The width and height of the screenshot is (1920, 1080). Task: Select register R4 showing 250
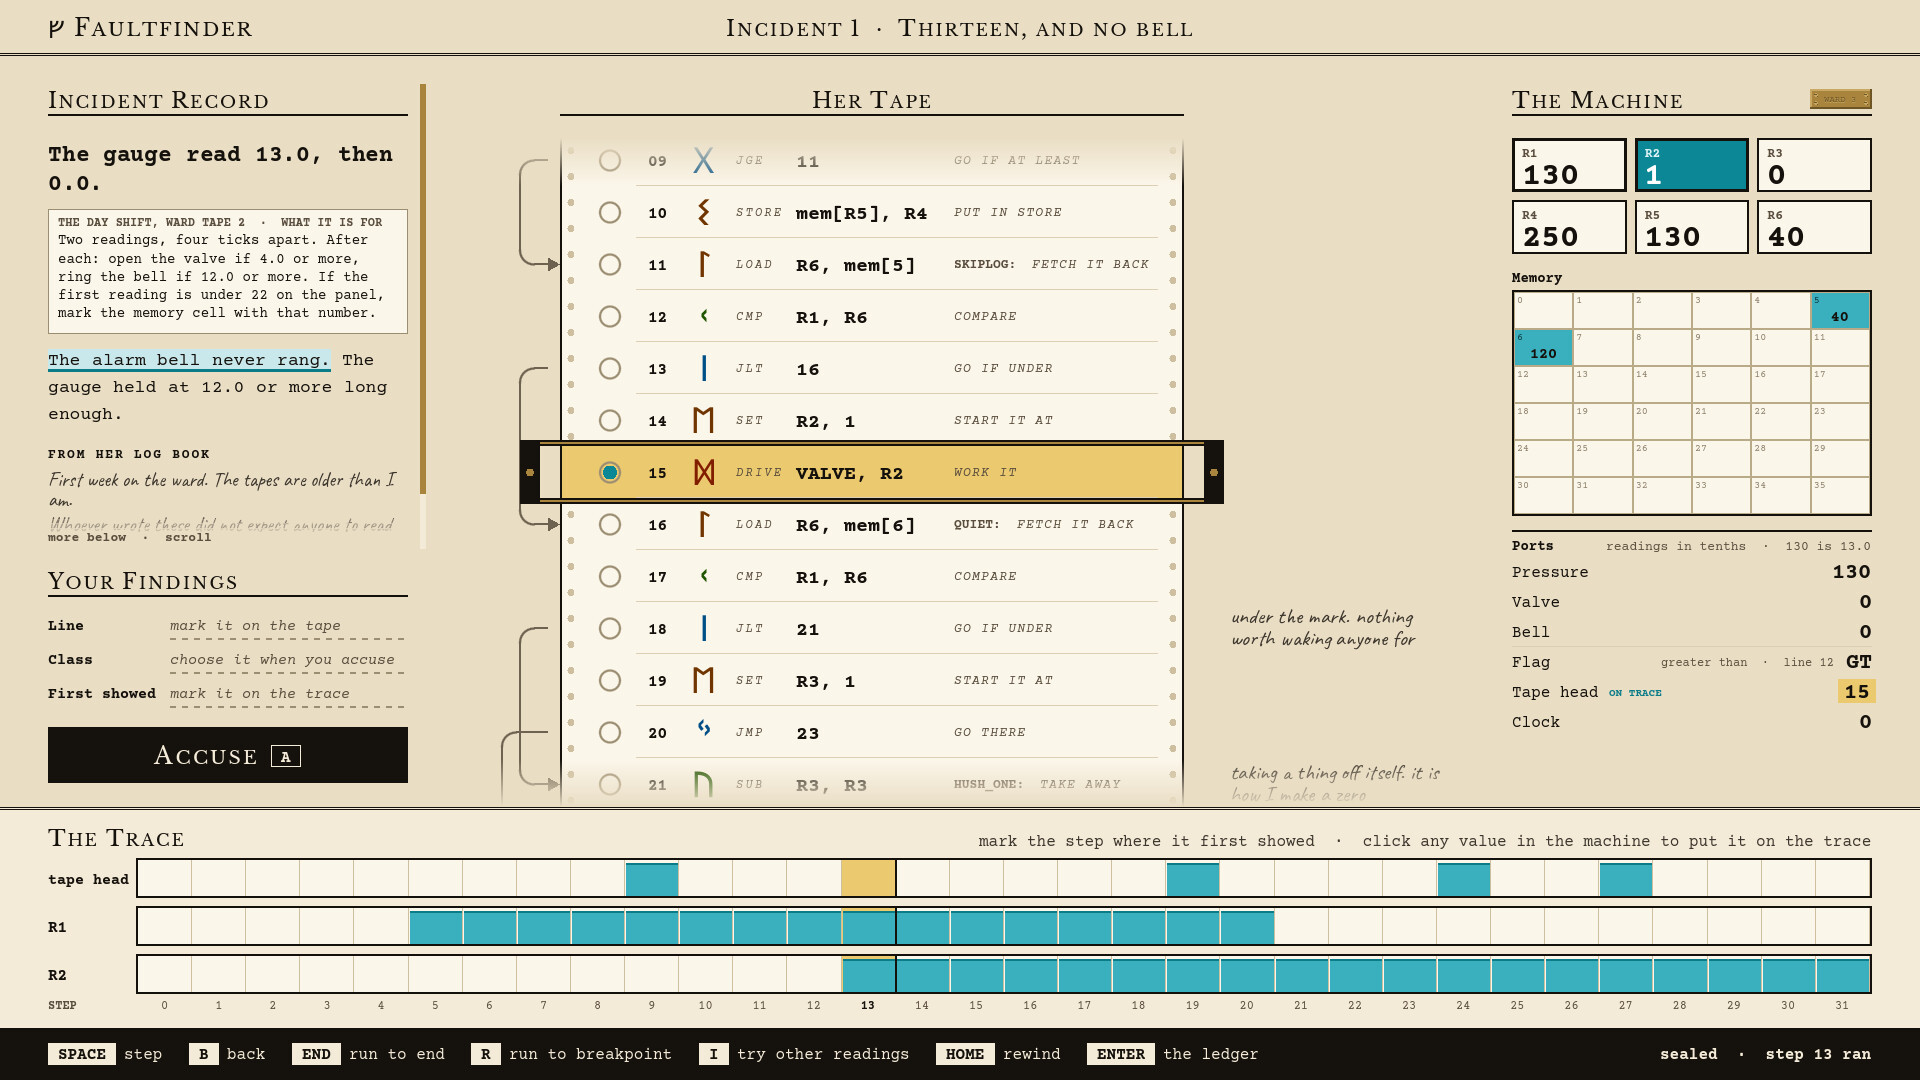(x=1569, y=227)
